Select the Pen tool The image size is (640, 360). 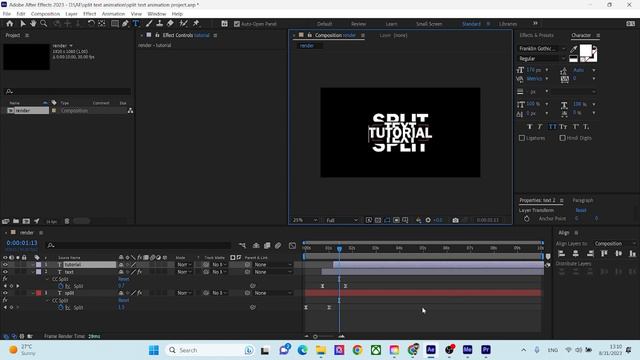[125, 24]
